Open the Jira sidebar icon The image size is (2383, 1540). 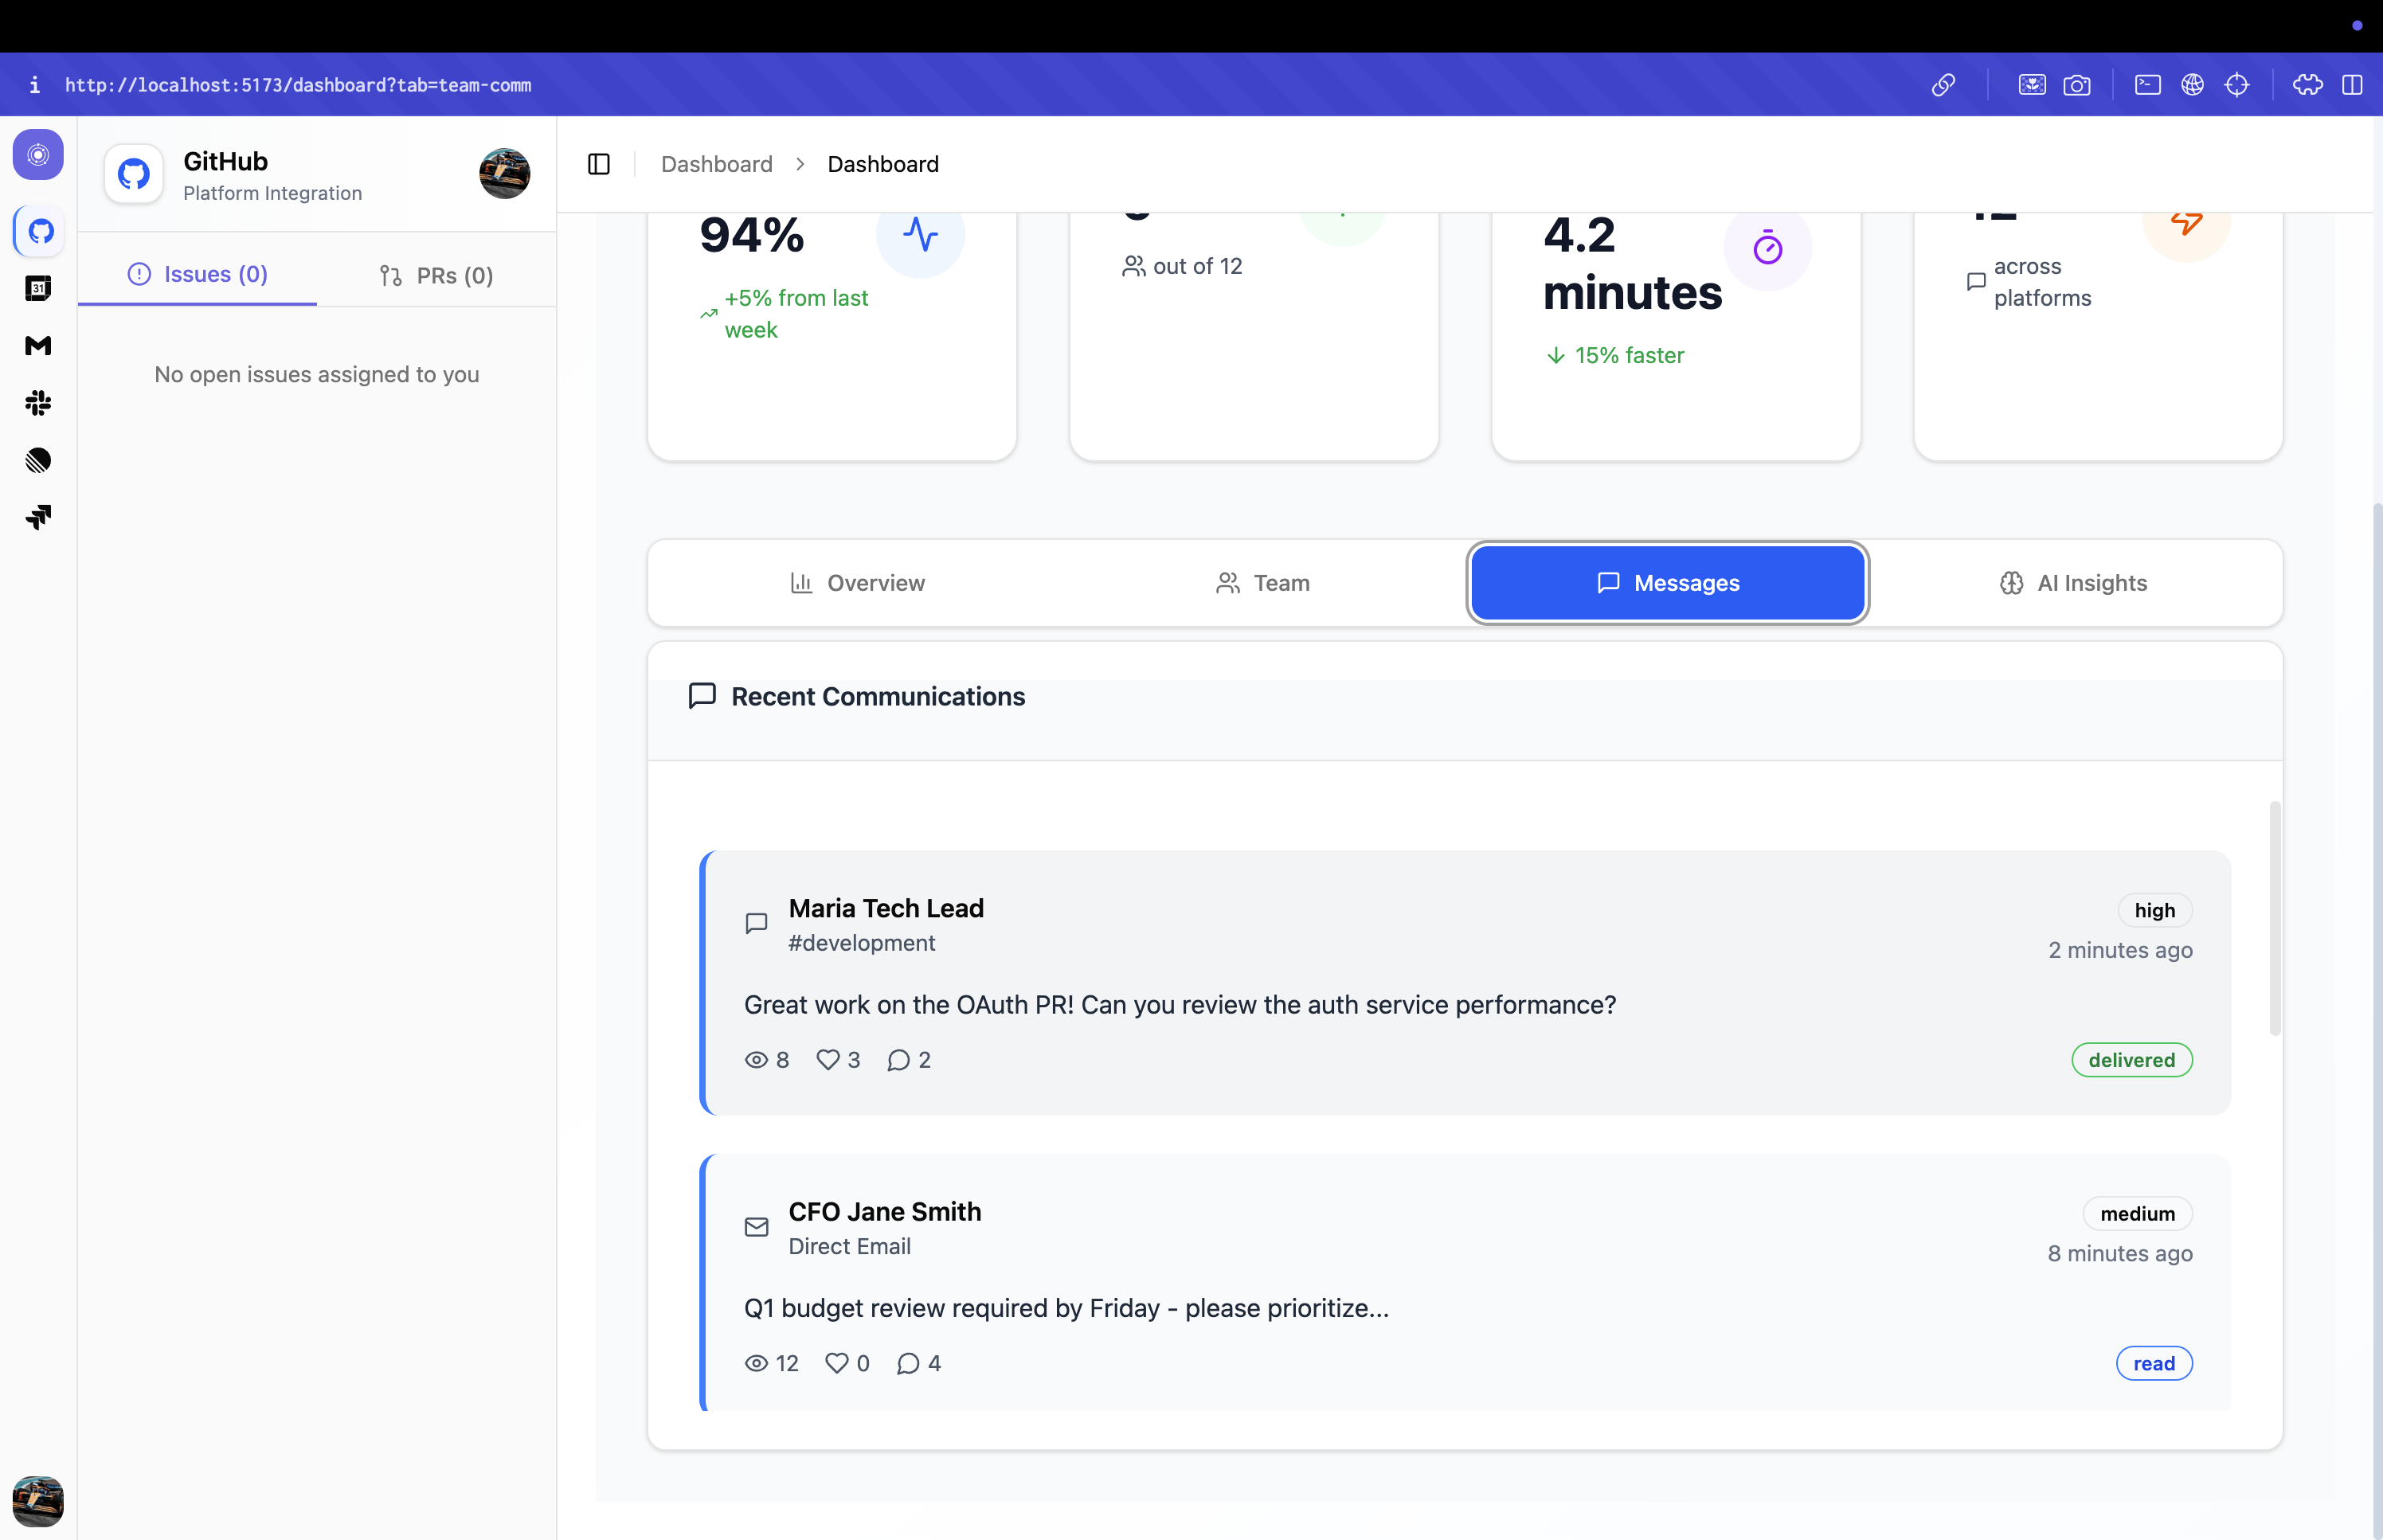click(38, 517)
